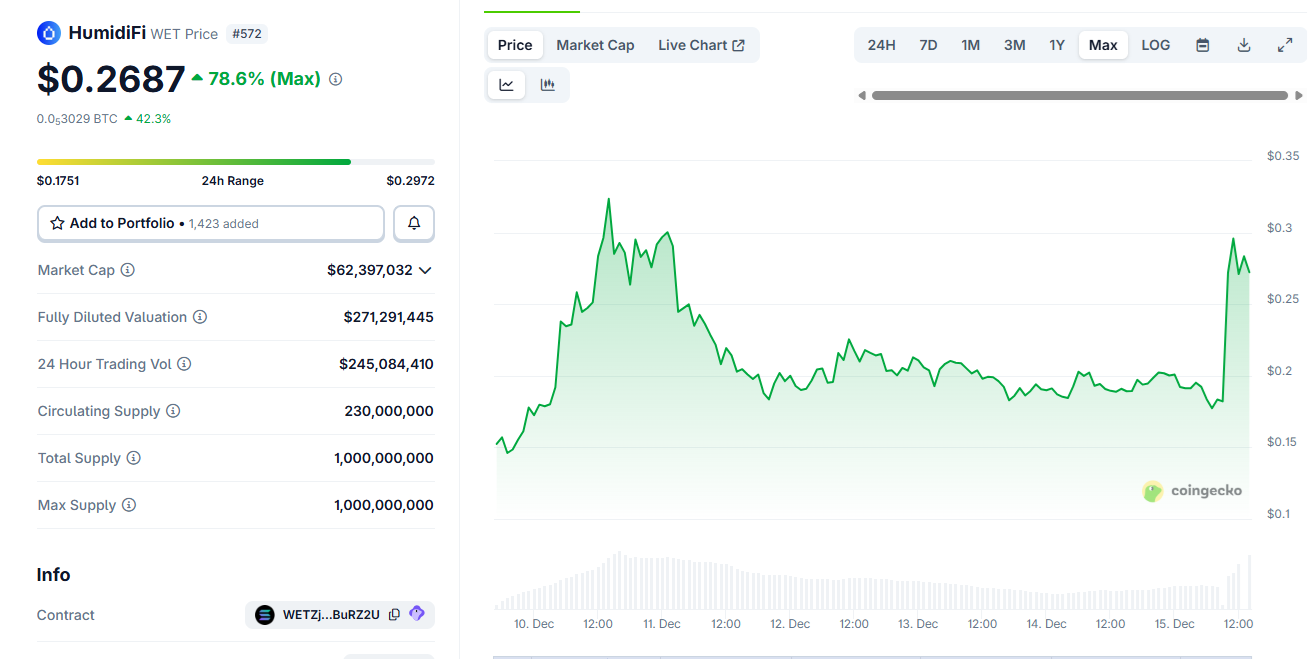Enable LOG scale for the chart
1310x659 pixels.
pos(1155,45)
